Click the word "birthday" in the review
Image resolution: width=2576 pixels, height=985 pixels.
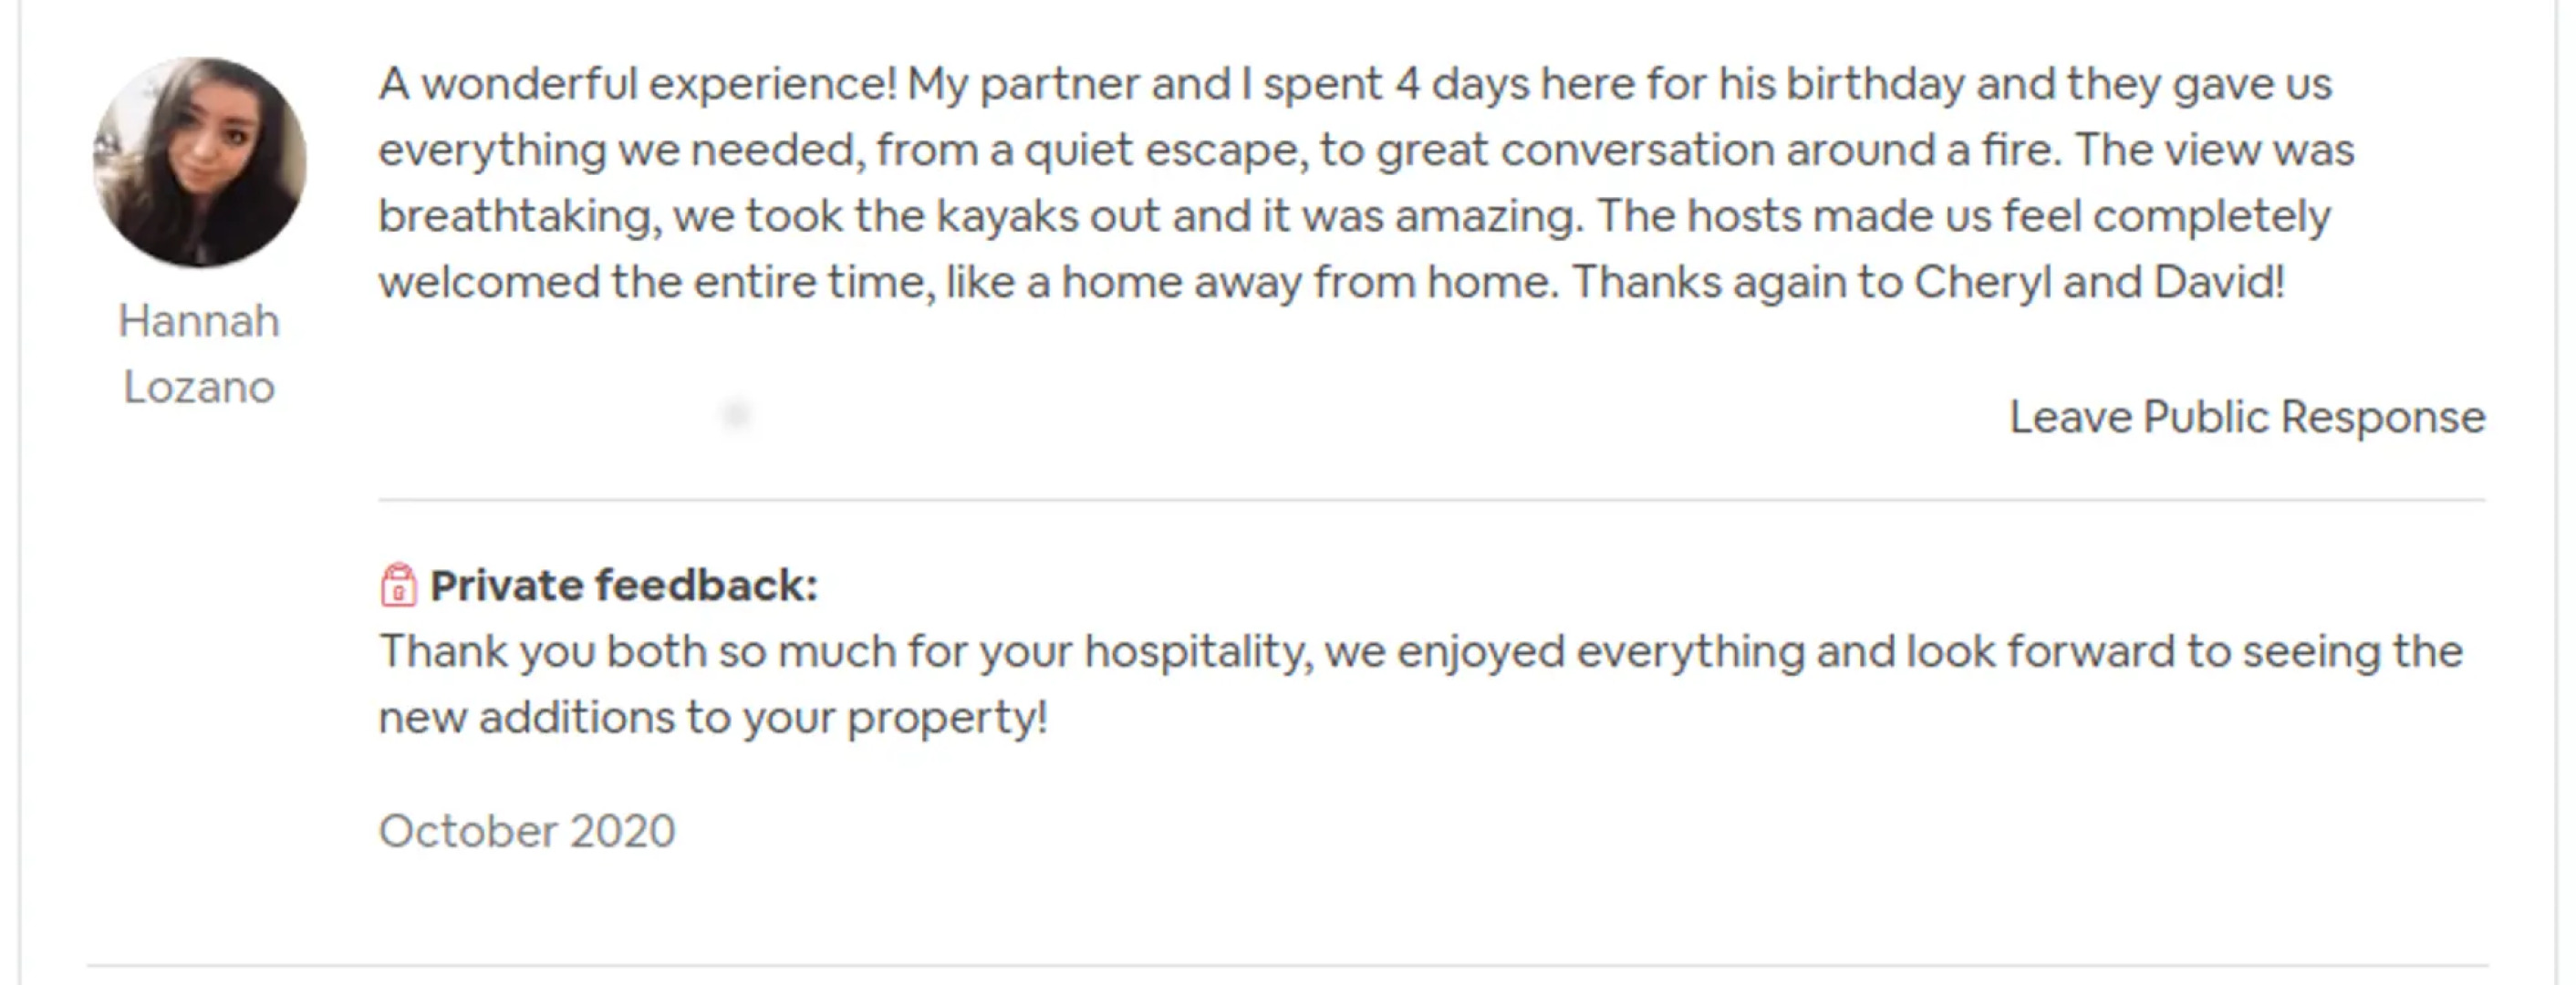(x=1875, y=84)
